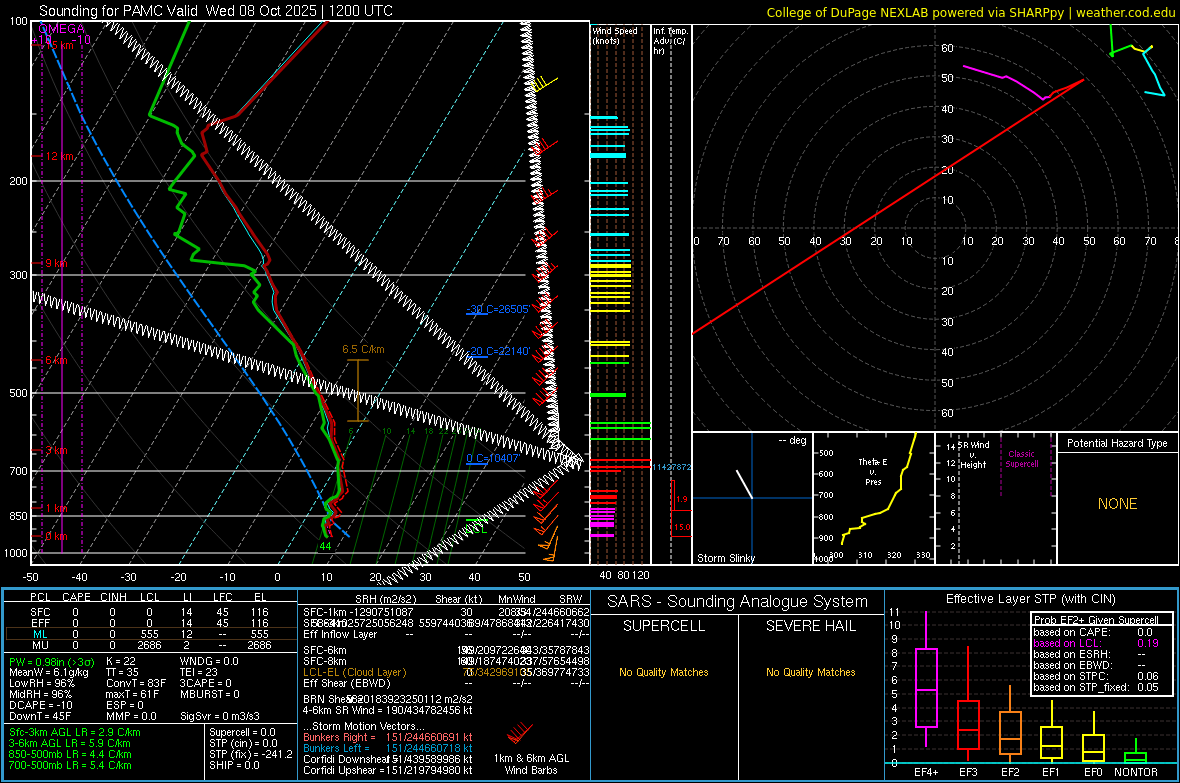Click the CAPE column header
The height and width of the screenshot is (783, 1180).
[x=76, y=597]
